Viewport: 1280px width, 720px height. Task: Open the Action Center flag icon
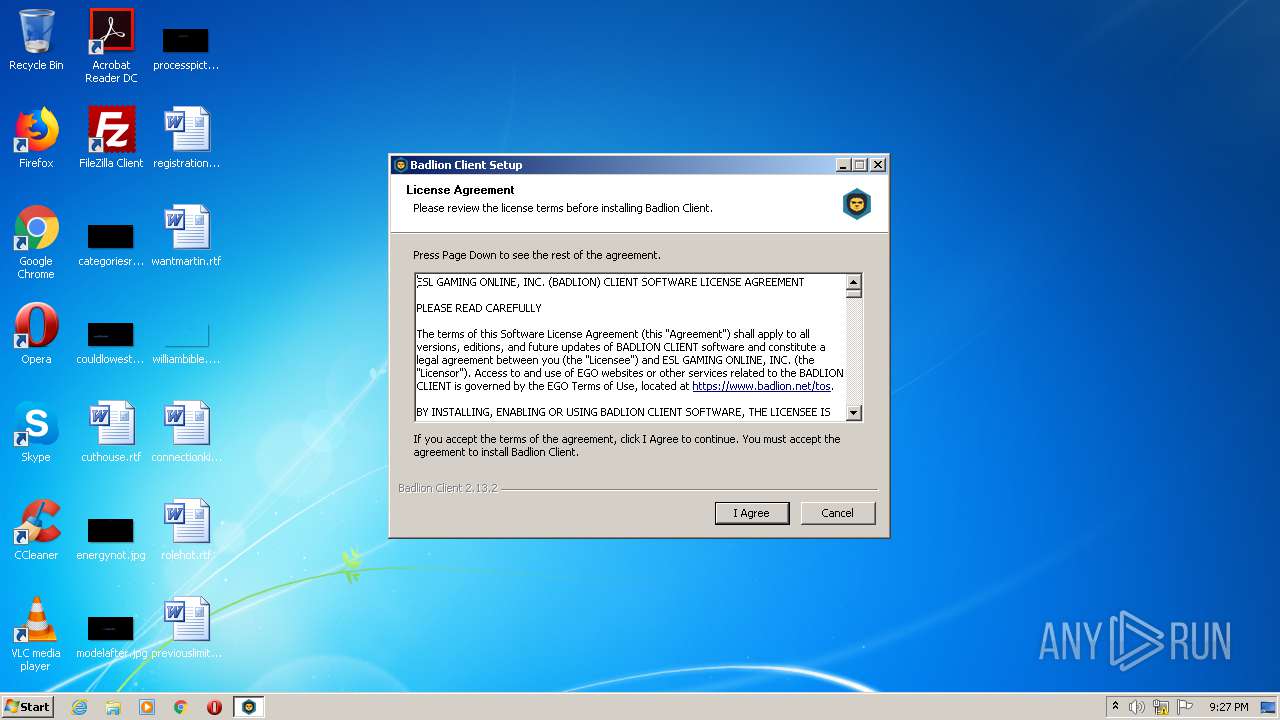[x=1185, y=707]
